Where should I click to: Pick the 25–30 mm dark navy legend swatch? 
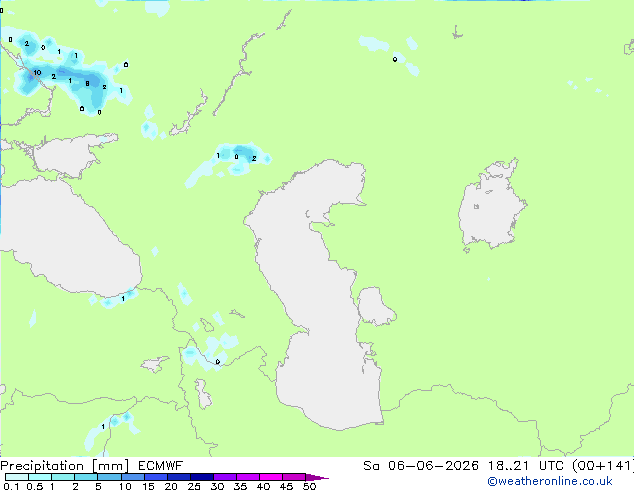(202, 477)
